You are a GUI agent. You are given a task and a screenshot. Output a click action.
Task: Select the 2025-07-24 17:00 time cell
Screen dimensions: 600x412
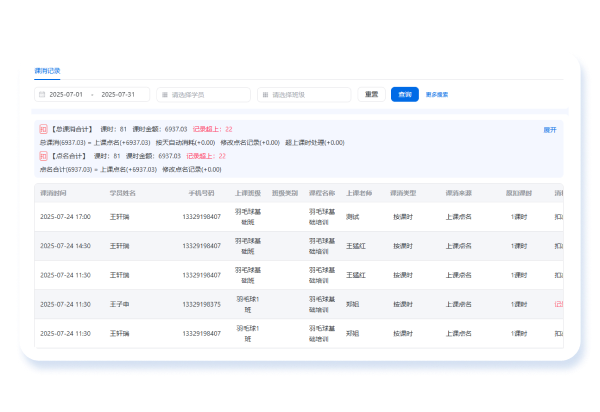tap(65, 217)
